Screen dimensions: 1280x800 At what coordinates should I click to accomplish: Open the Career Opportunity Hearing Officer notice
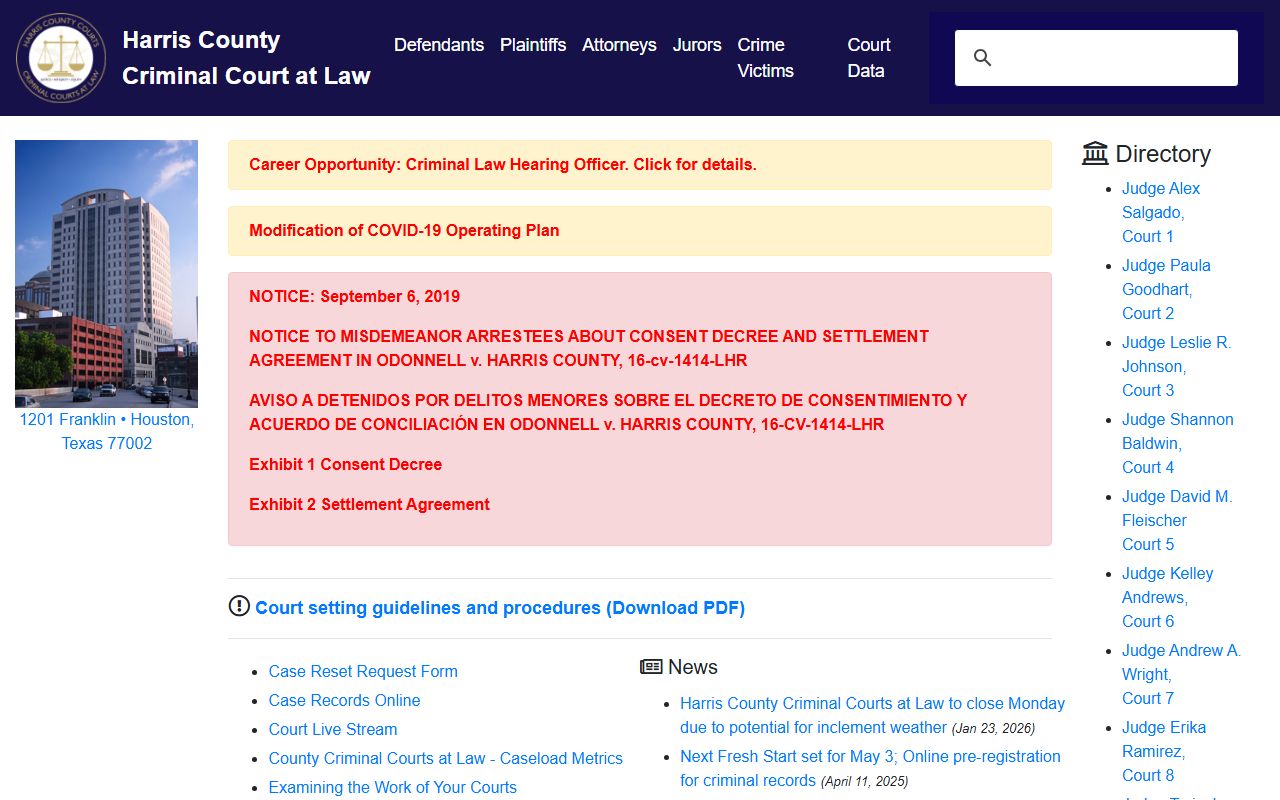click(503, 165)
